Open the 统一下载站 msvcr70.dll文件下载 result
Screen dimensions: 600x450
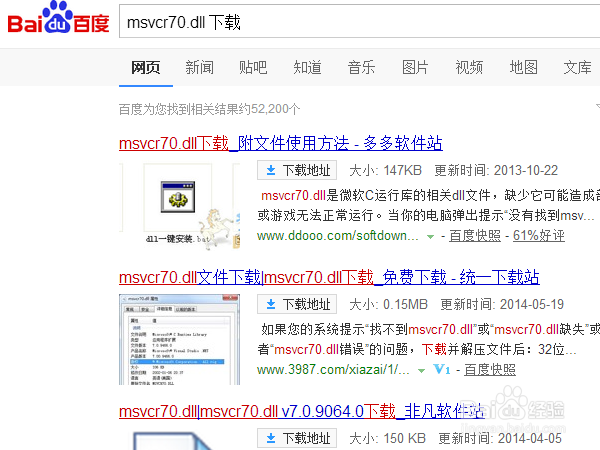[x=329, y=277]
